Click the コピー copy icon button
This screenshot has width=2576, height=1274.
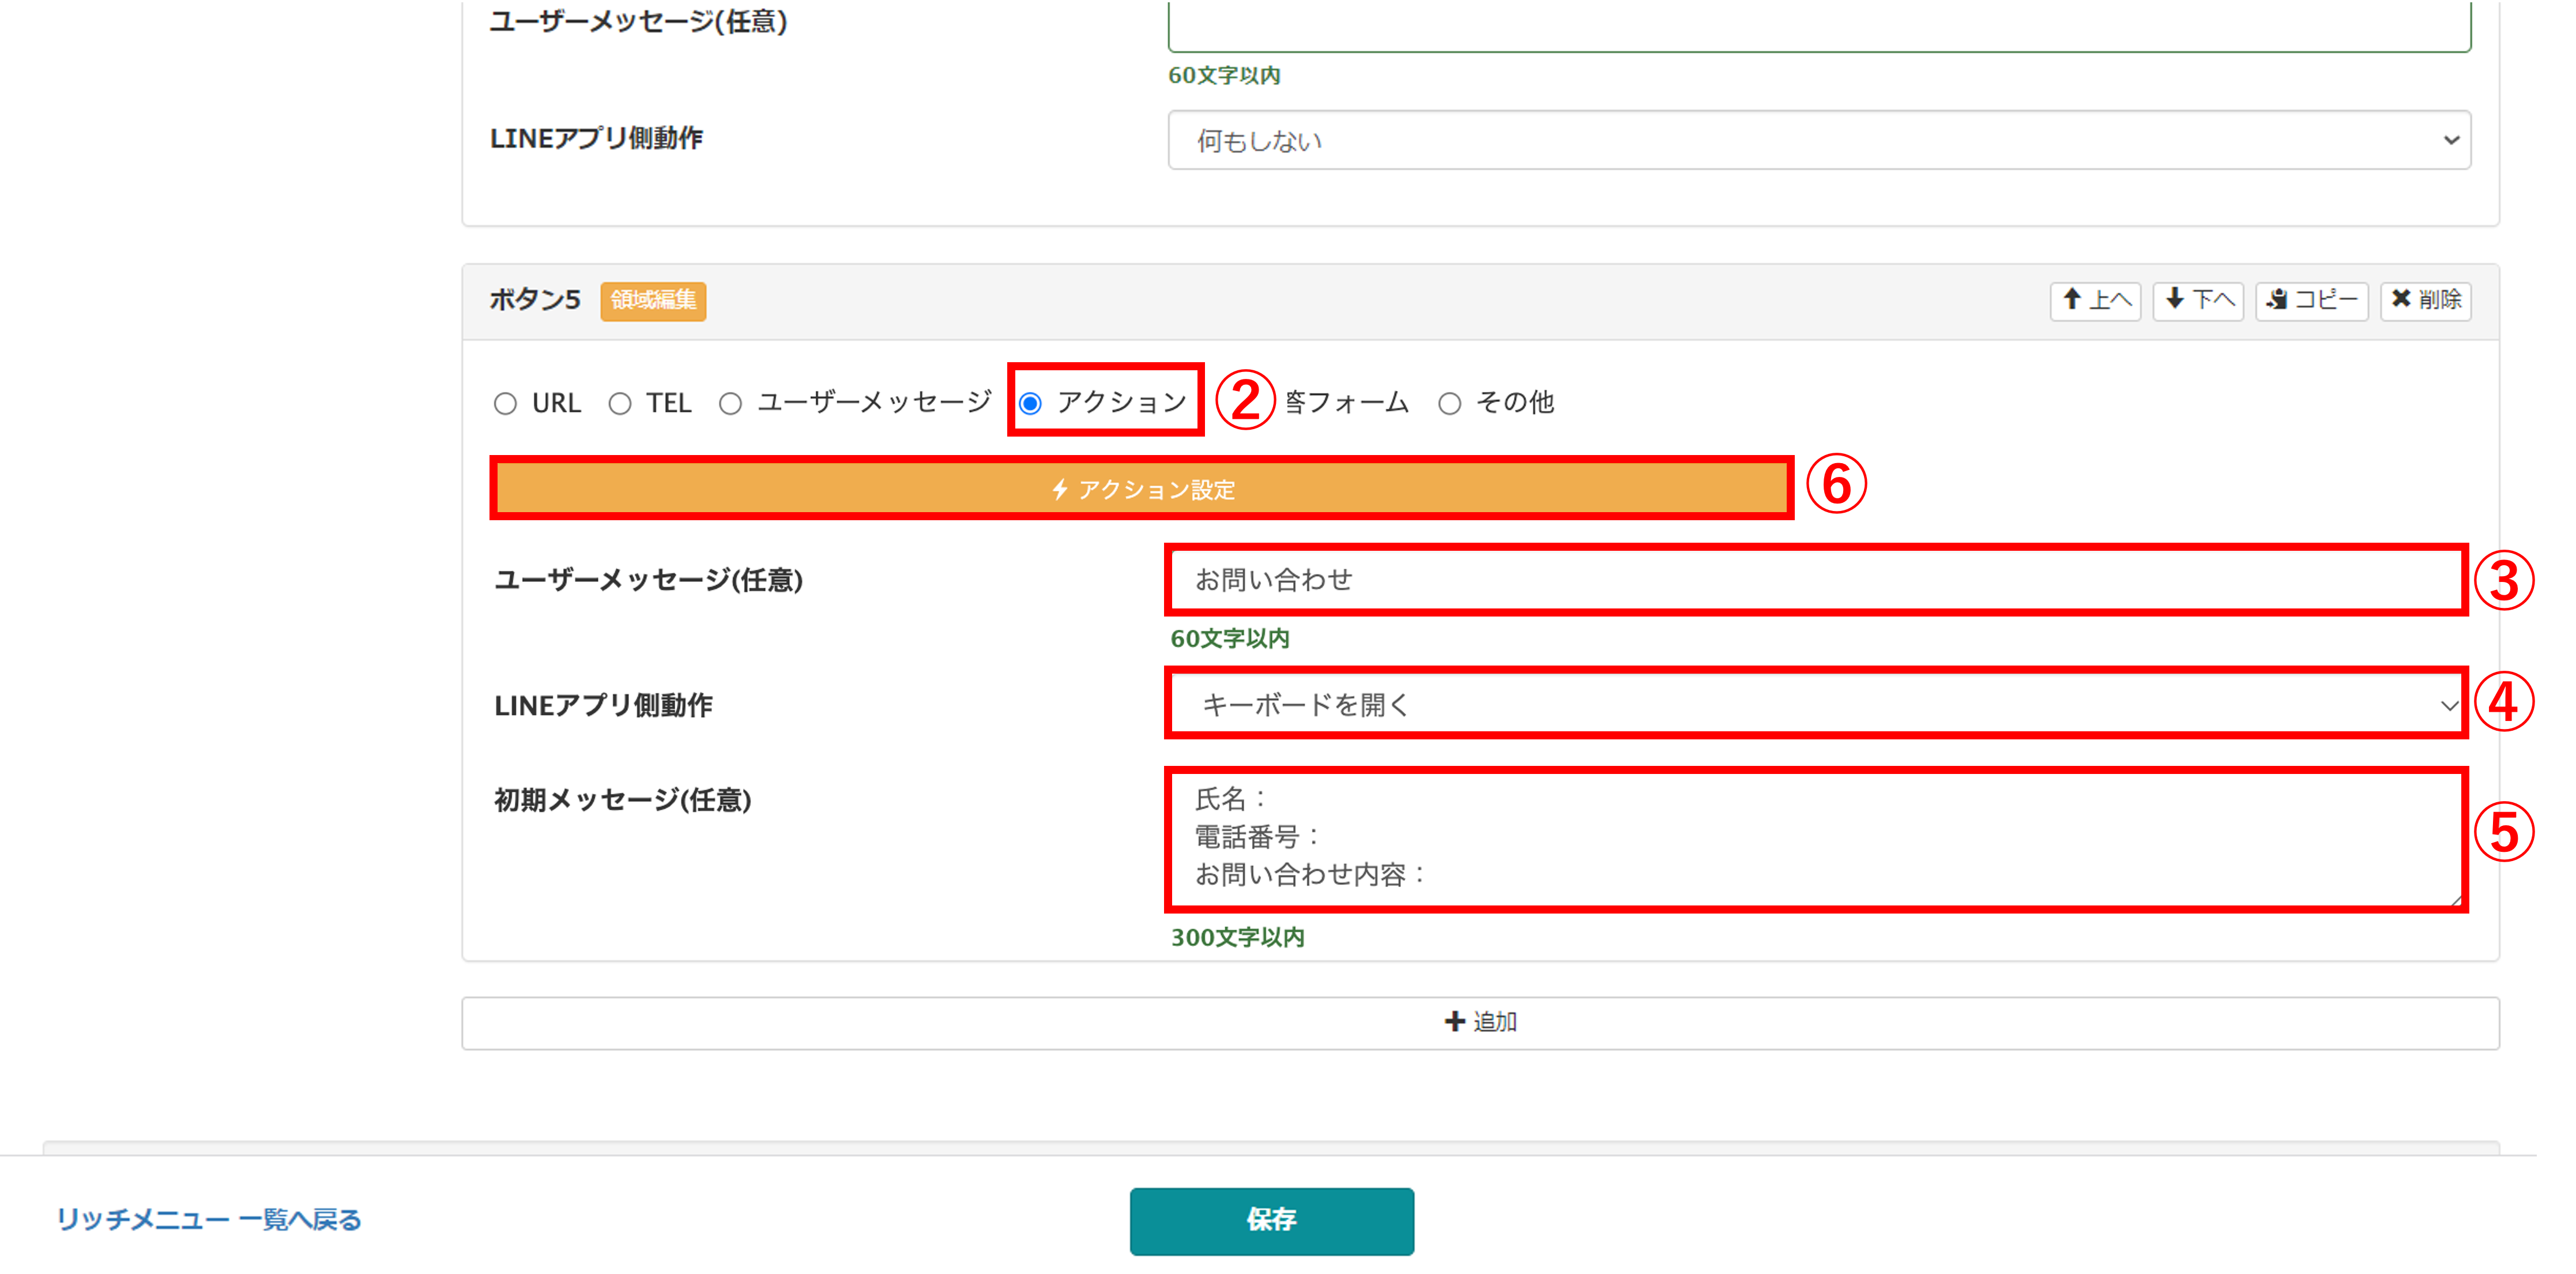tap(2311, 300)
